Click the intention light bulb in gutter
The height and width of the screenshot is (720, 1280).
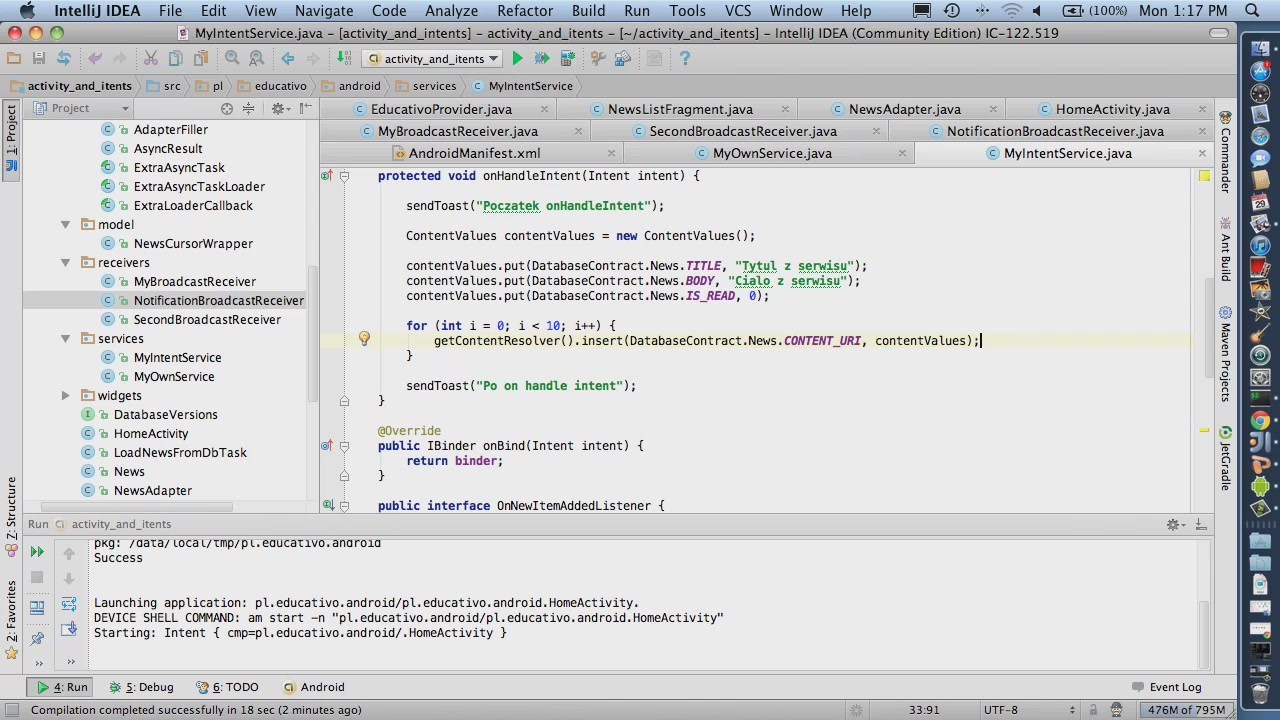coord(364,339)
